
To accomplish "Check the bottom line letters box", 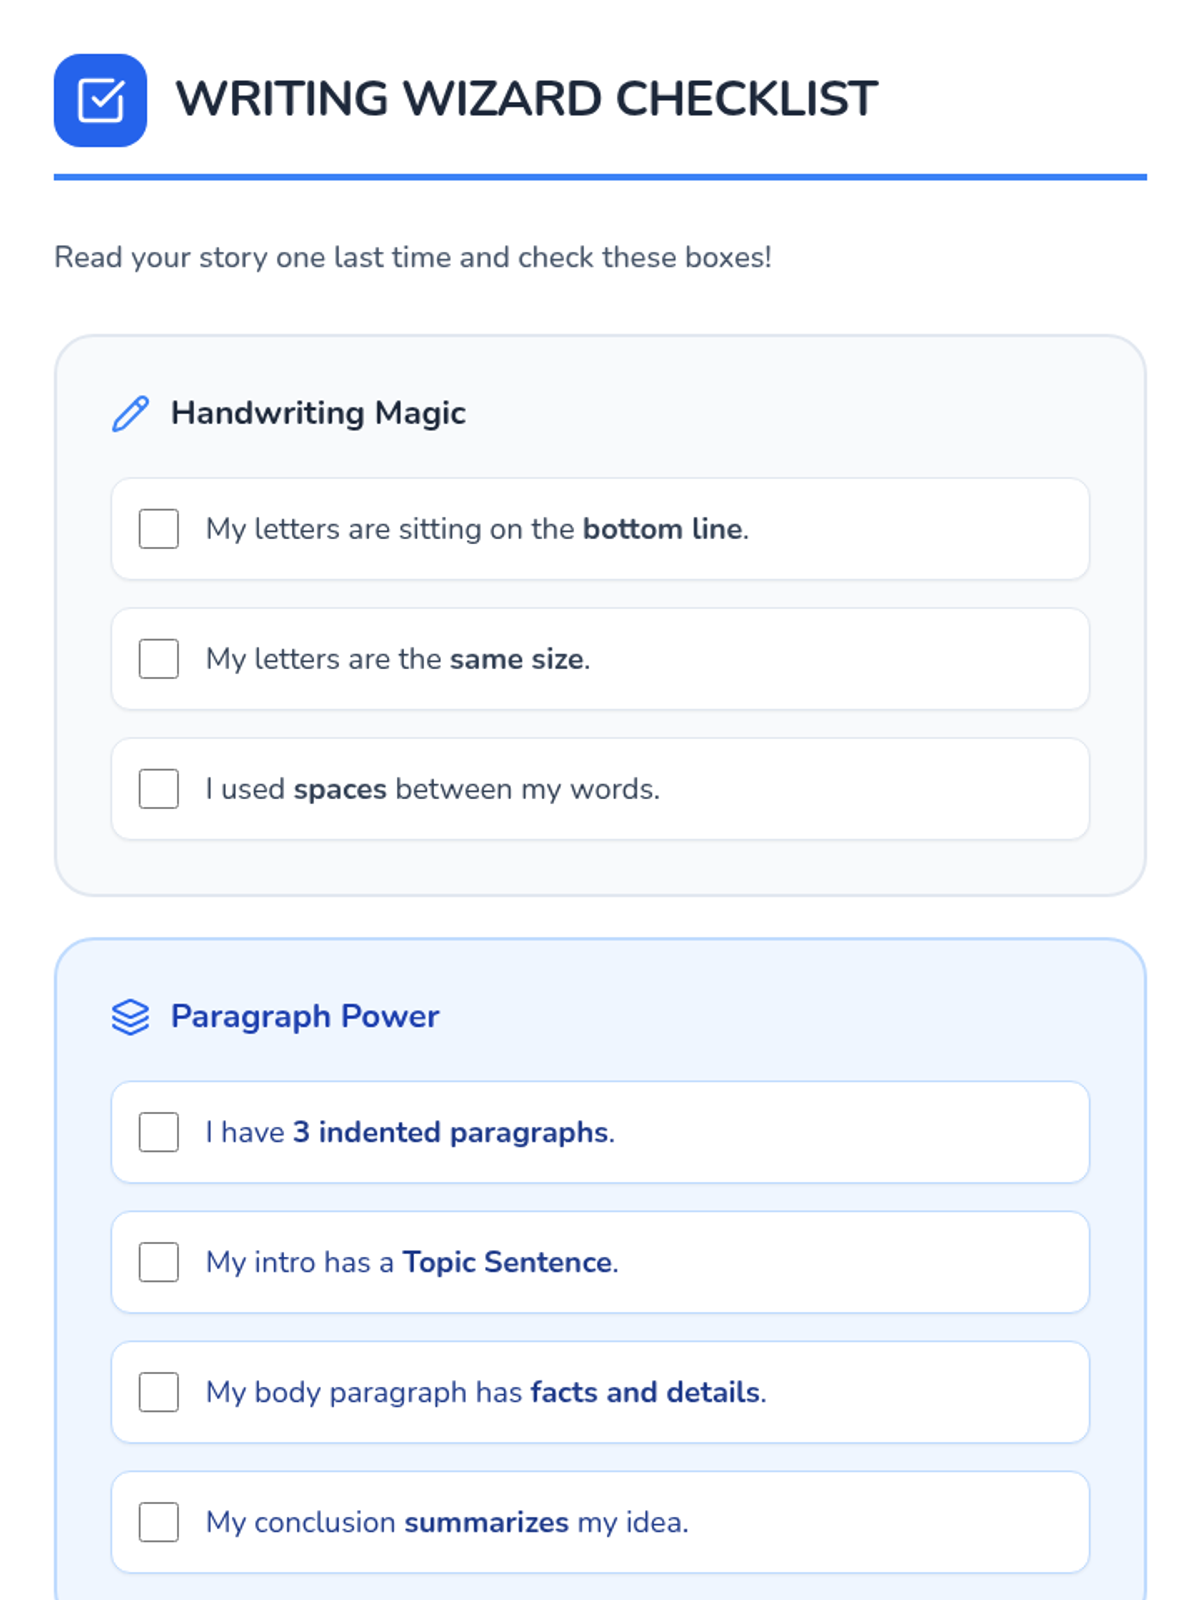I will [x=159, y=529].
